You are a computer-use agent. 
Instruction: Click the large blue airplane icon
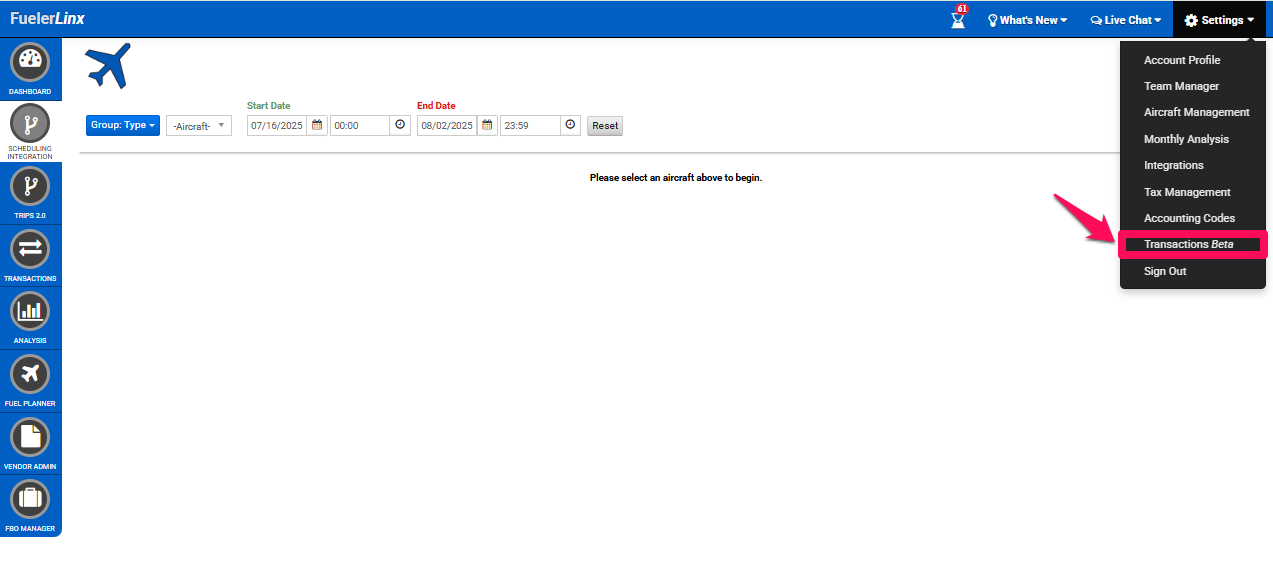pos(108,65)
